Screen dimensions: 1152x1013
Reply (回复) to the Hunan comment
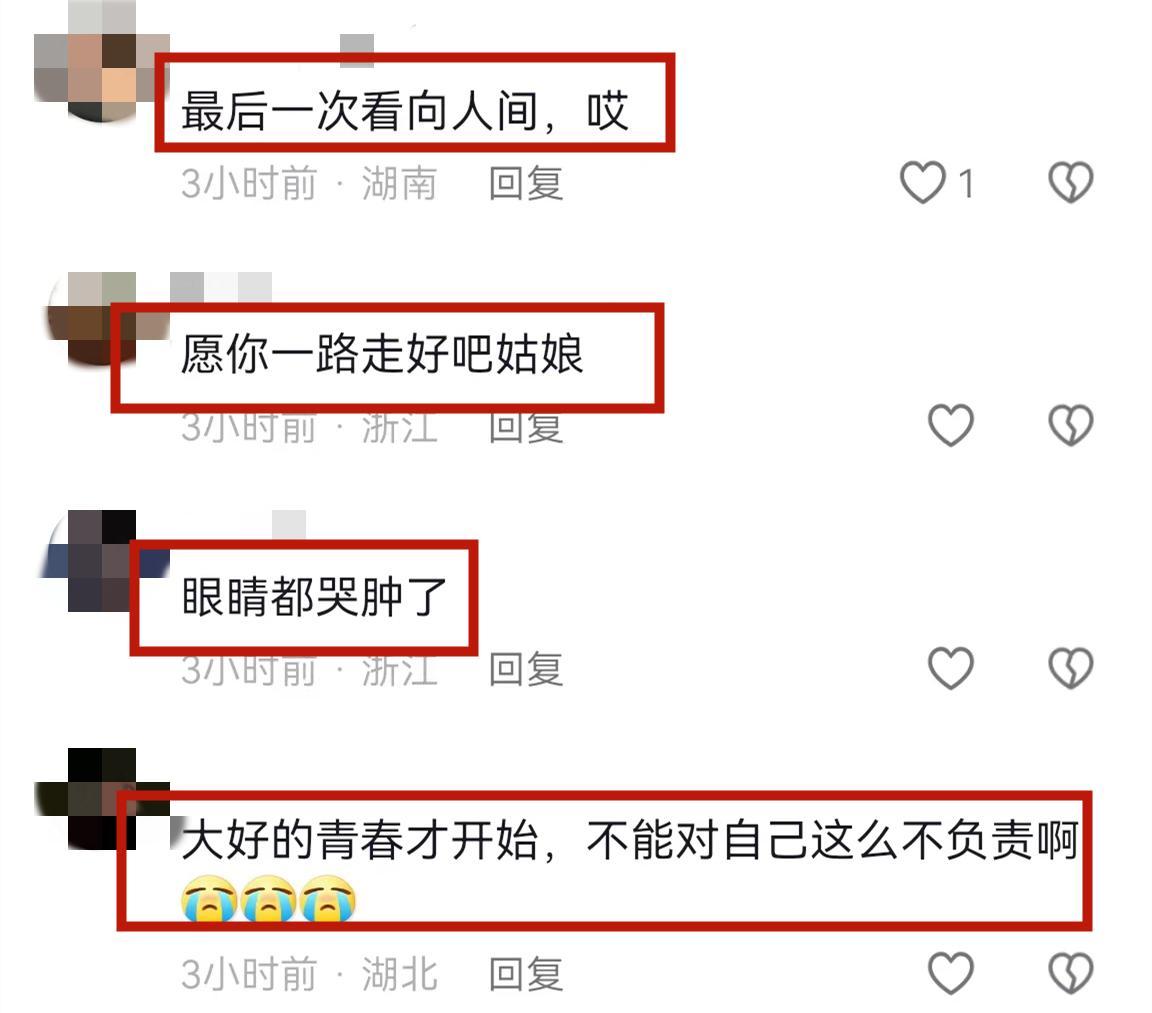pyautogui.click(x=526, y=183)
